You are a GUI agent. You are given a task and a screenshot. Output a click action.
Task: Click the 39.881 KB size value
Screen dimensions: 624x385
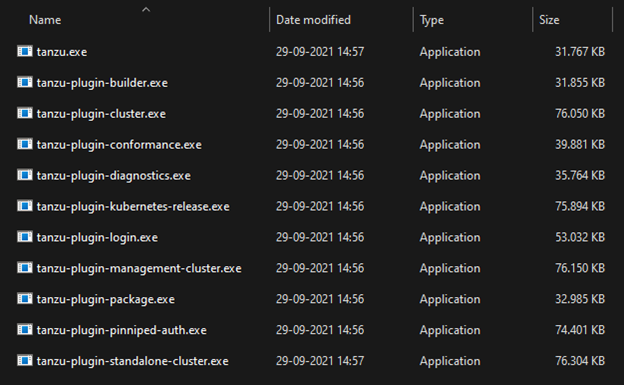580,144
